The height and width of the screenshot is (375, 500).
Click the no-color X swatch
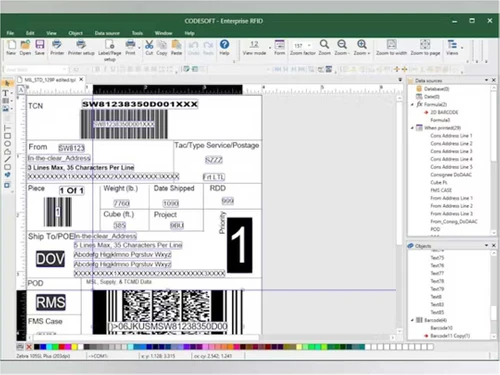click(x=29, y=347)
